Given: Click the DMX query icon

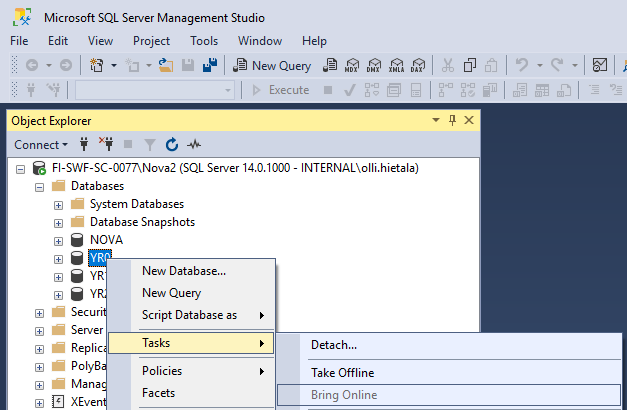Looking at the screenshot, I should [374, 65].
